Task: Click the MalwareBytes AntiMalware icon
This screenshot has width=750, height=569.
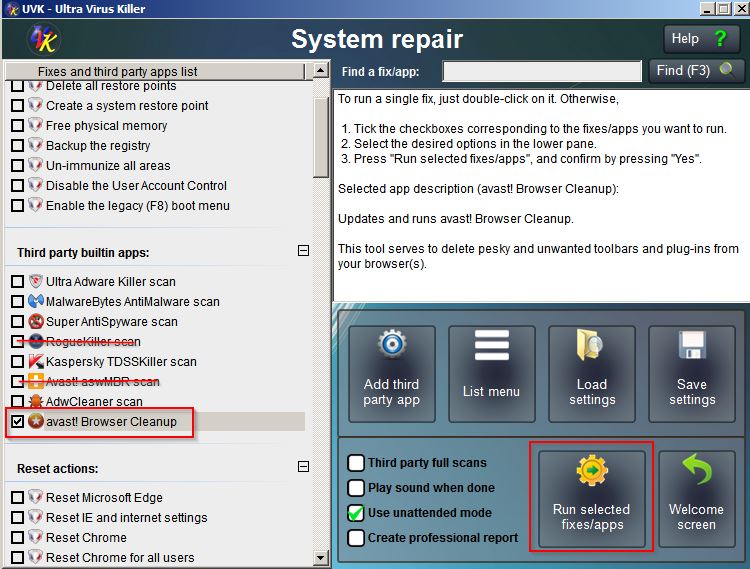Action: click(x=36, y=301)
